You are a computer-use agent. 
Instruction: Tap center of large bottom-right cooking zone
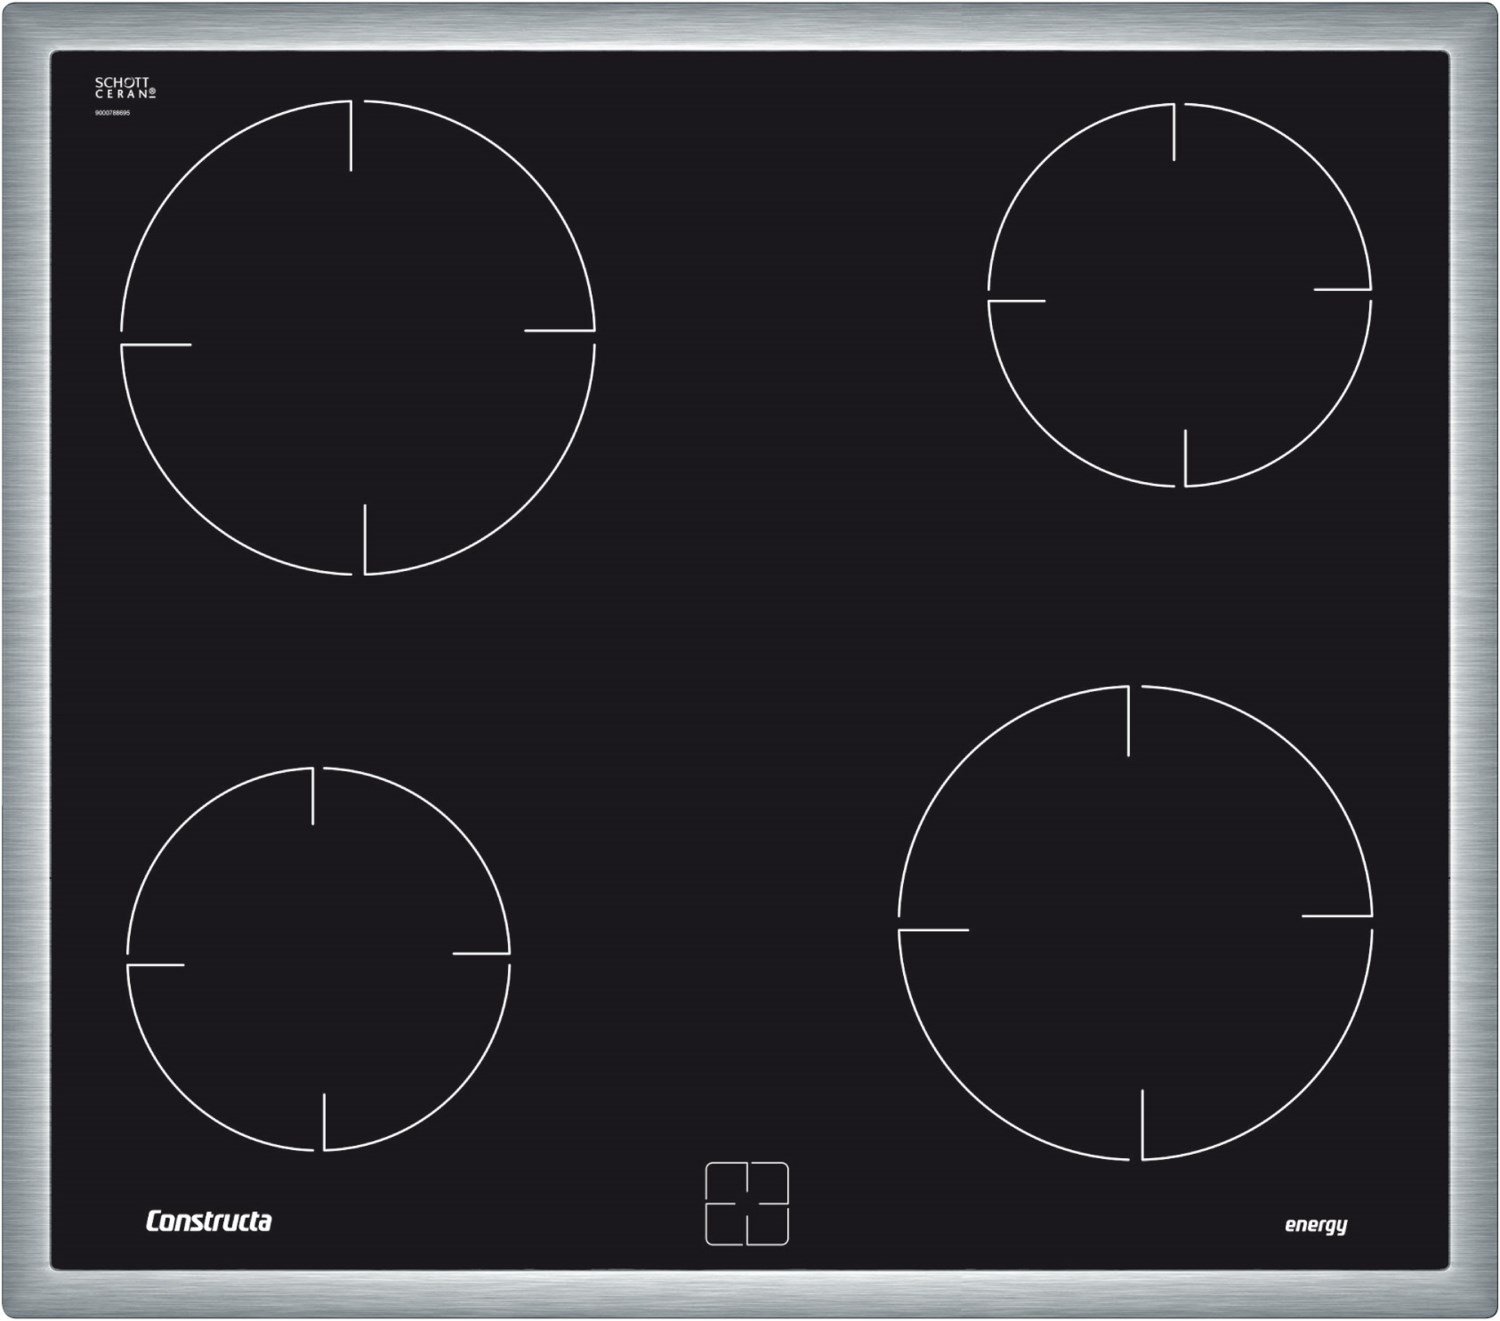click(x=1135, y=922)
